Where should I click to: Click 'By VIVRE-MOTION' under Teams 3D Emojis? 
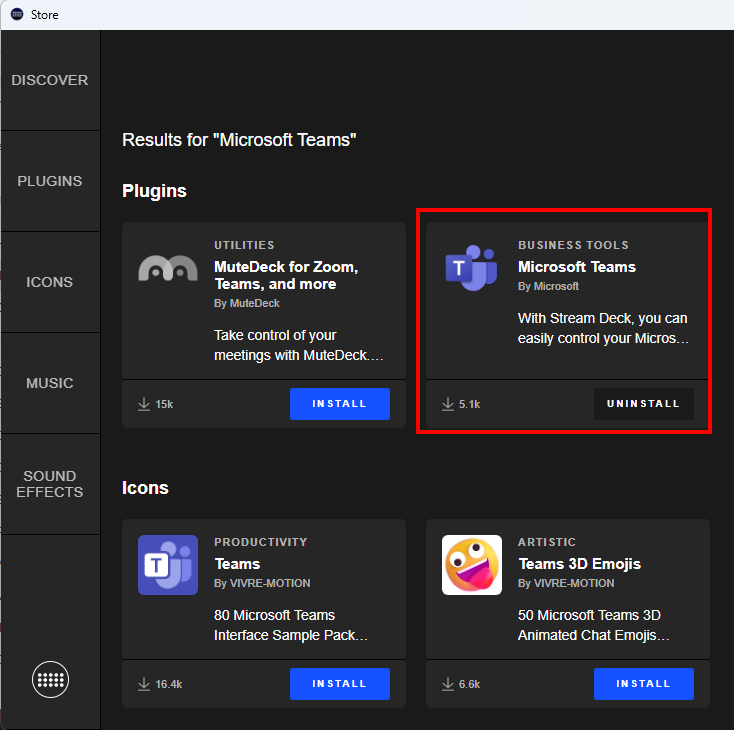point(566,583)
